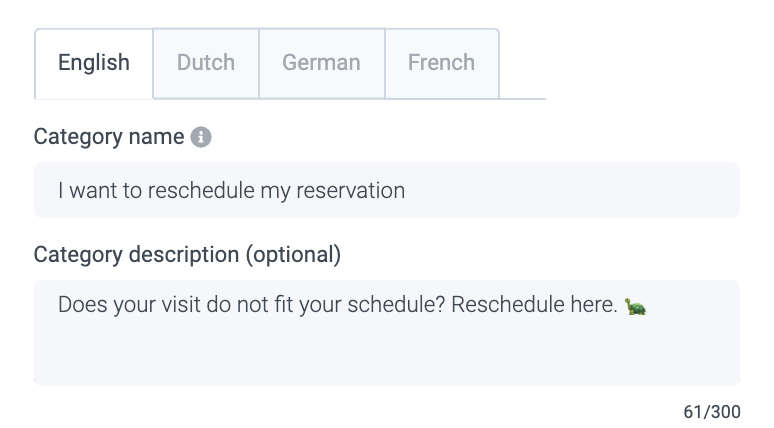This screenshot has width=774, height=428.
Task: Switch to the French tab
Action: [441, 63]
